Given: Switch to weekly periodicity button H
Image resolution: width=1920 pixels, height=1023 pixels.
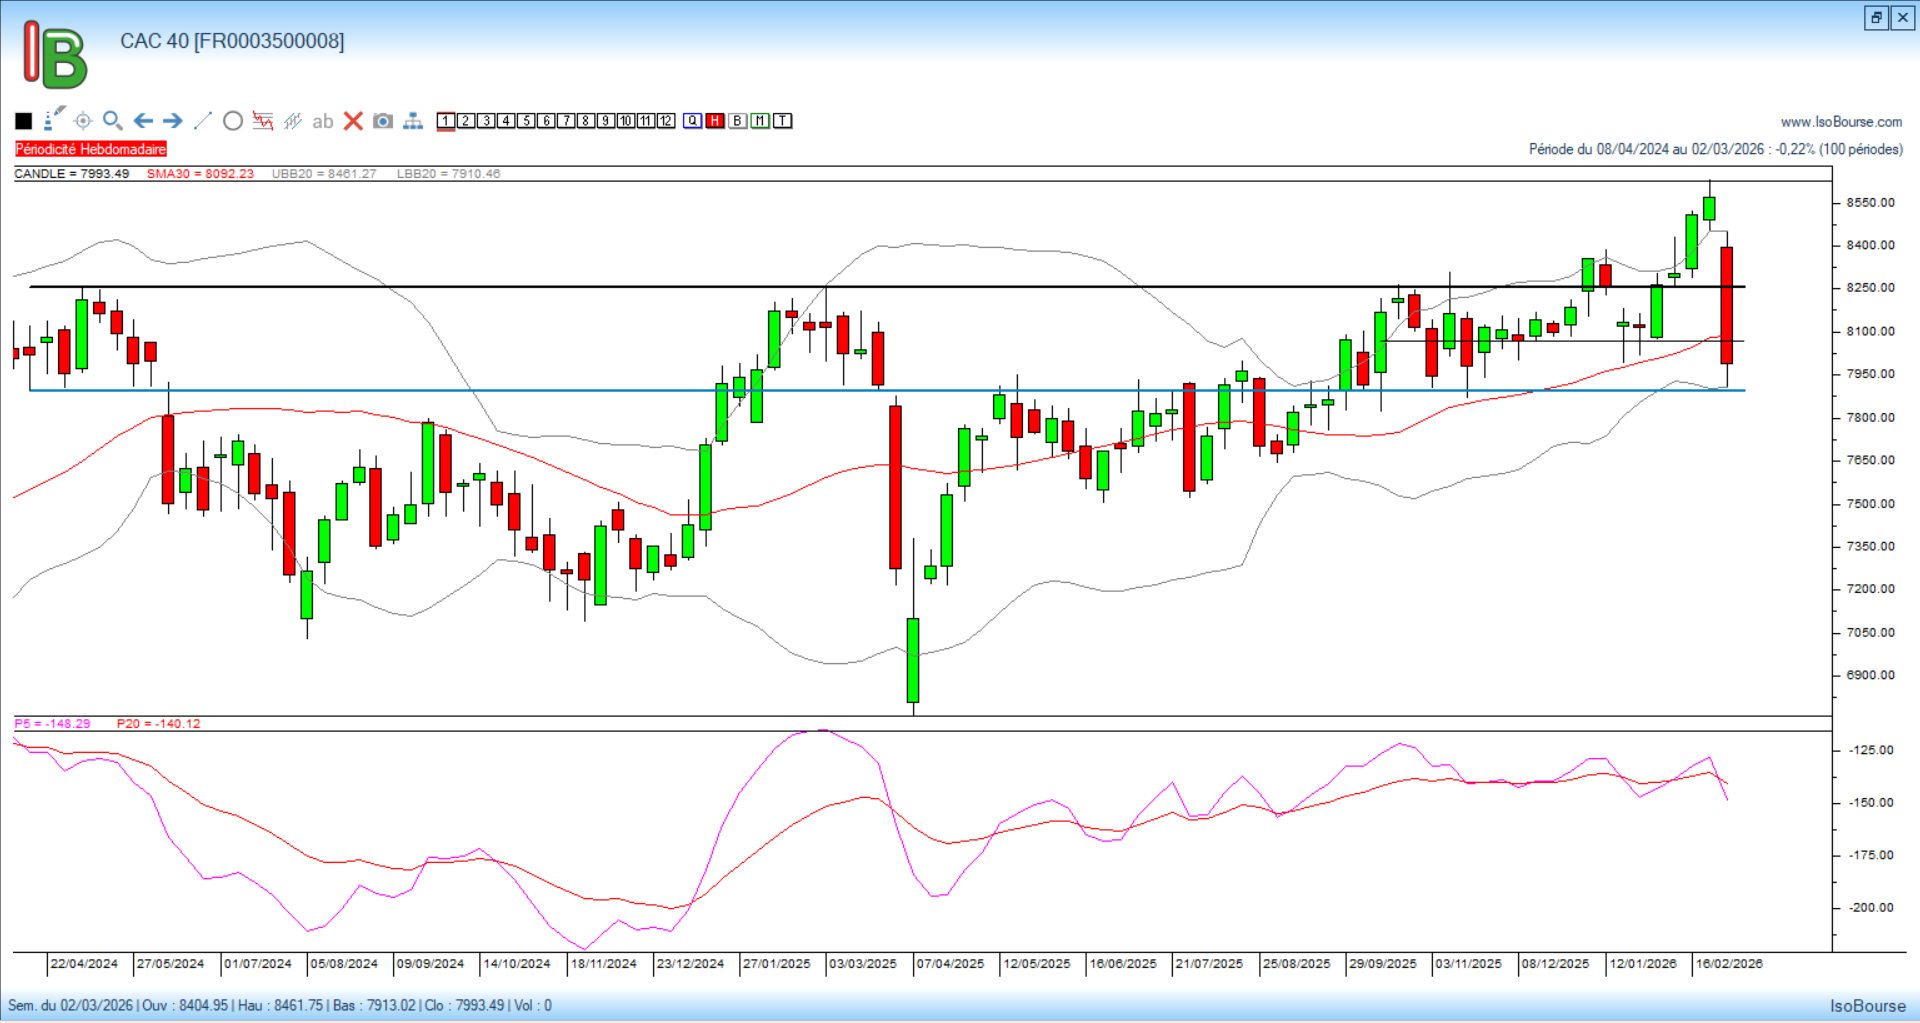Looking at the screenshot, I should [715, 121].
